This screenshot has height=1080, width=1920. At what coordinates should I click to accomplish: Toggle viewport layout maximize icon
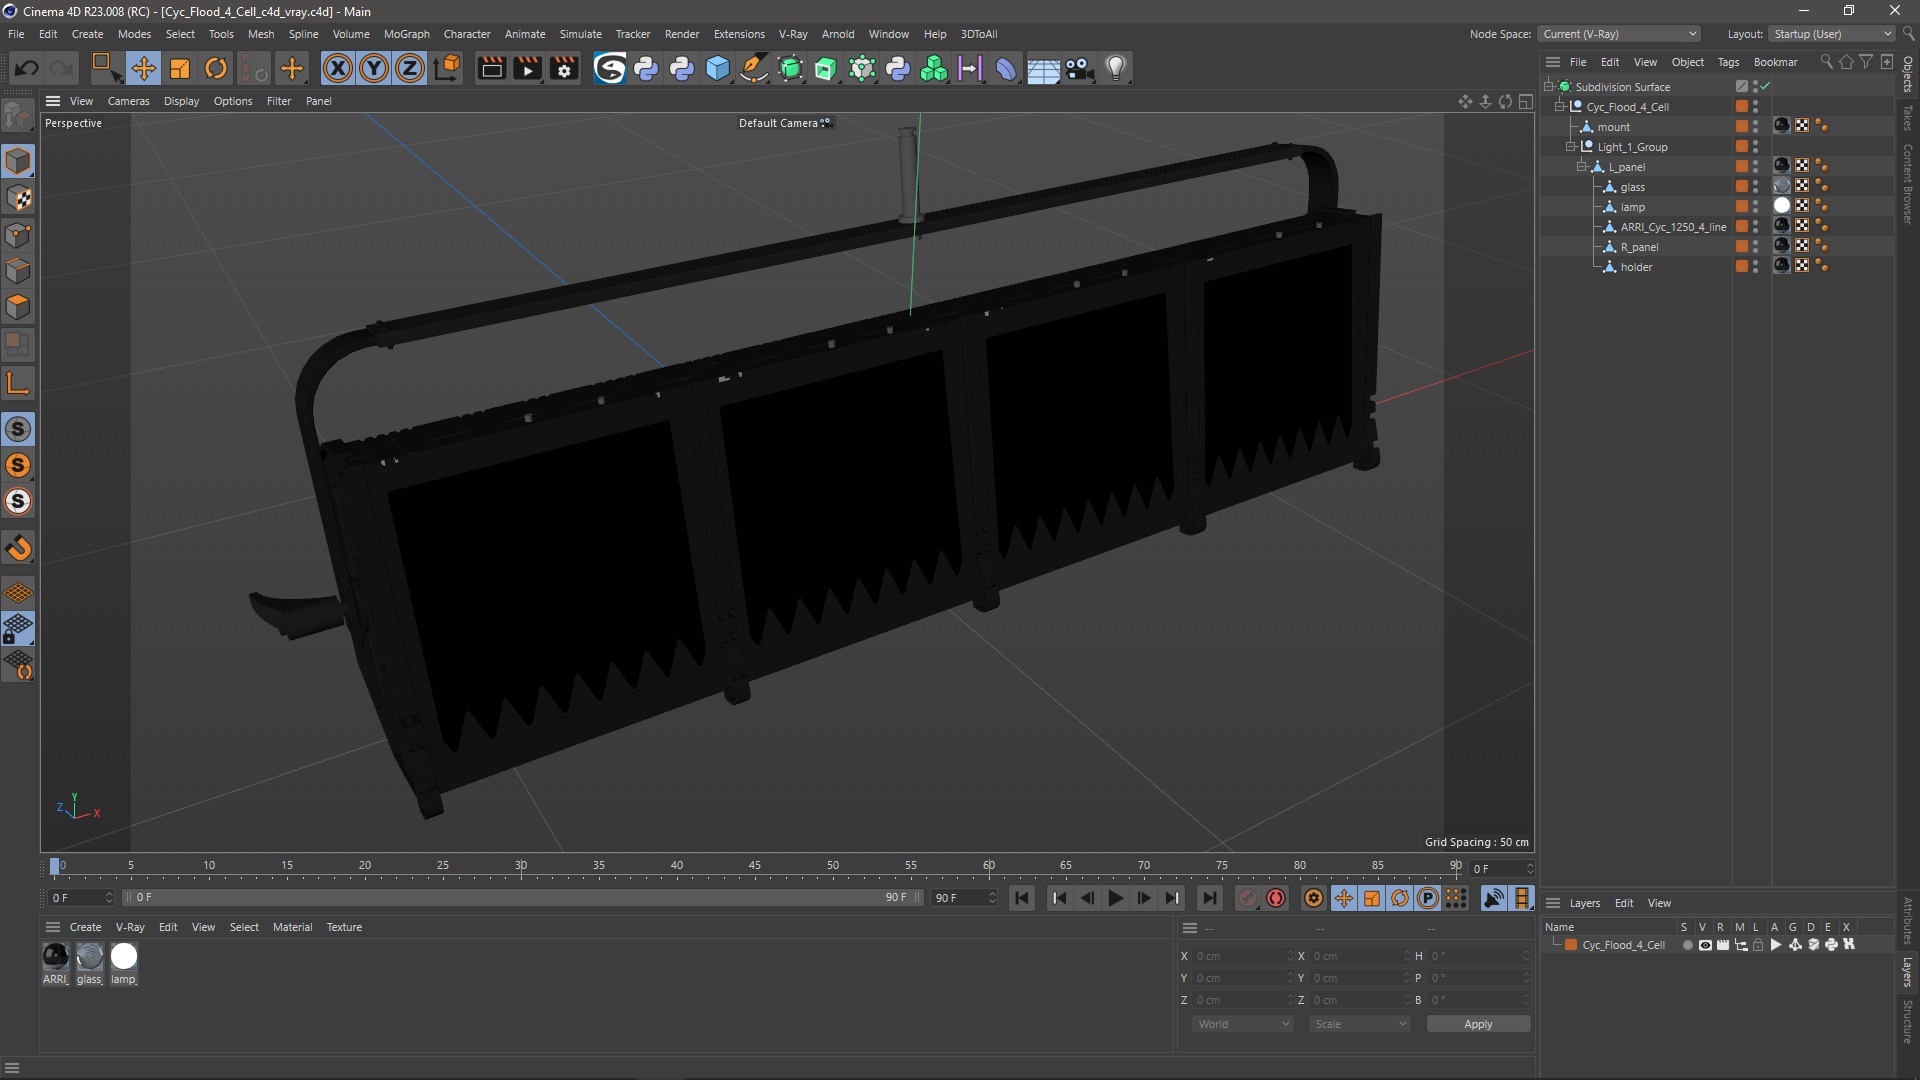click(1525, 101)
